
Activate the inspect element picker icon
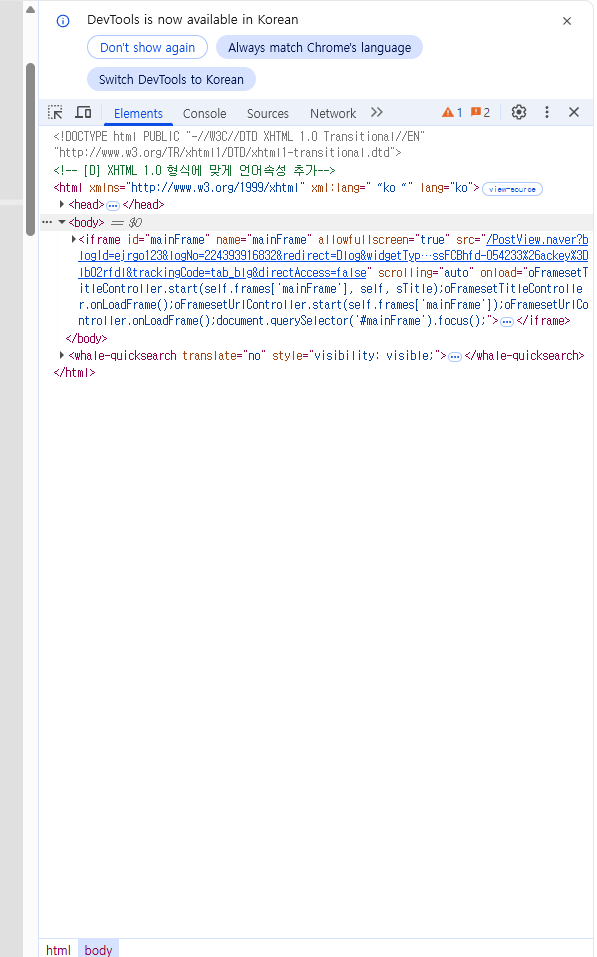[x=56, y=112]
